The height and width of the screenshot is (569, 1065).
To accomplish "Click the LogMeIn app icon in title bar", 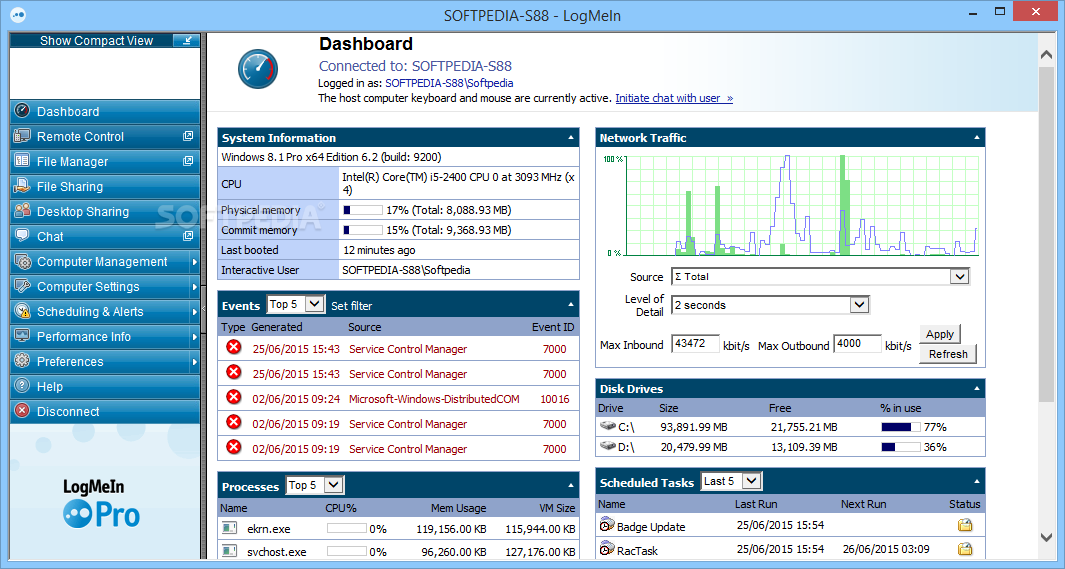I will [18, 14].
